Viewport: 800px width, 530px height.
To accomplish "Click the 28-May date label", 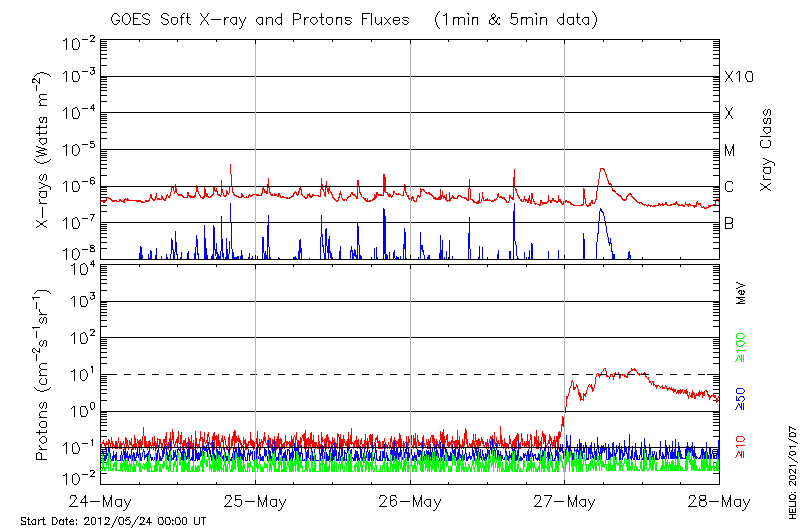I will 718,500.
